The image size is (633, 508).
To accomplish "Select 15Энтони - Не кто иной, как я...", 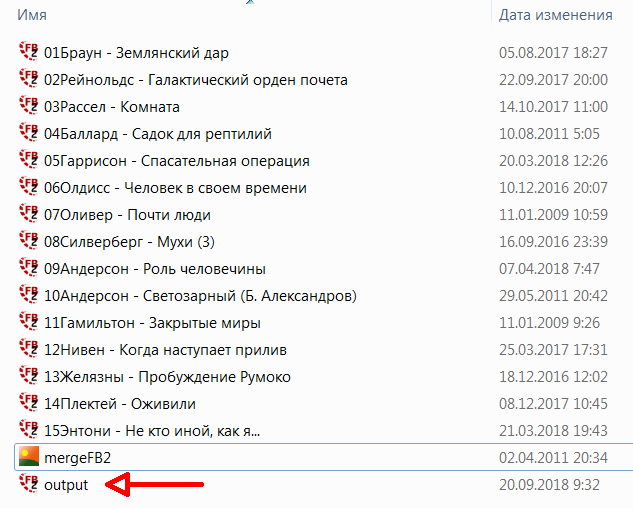I will pos(152,432).
